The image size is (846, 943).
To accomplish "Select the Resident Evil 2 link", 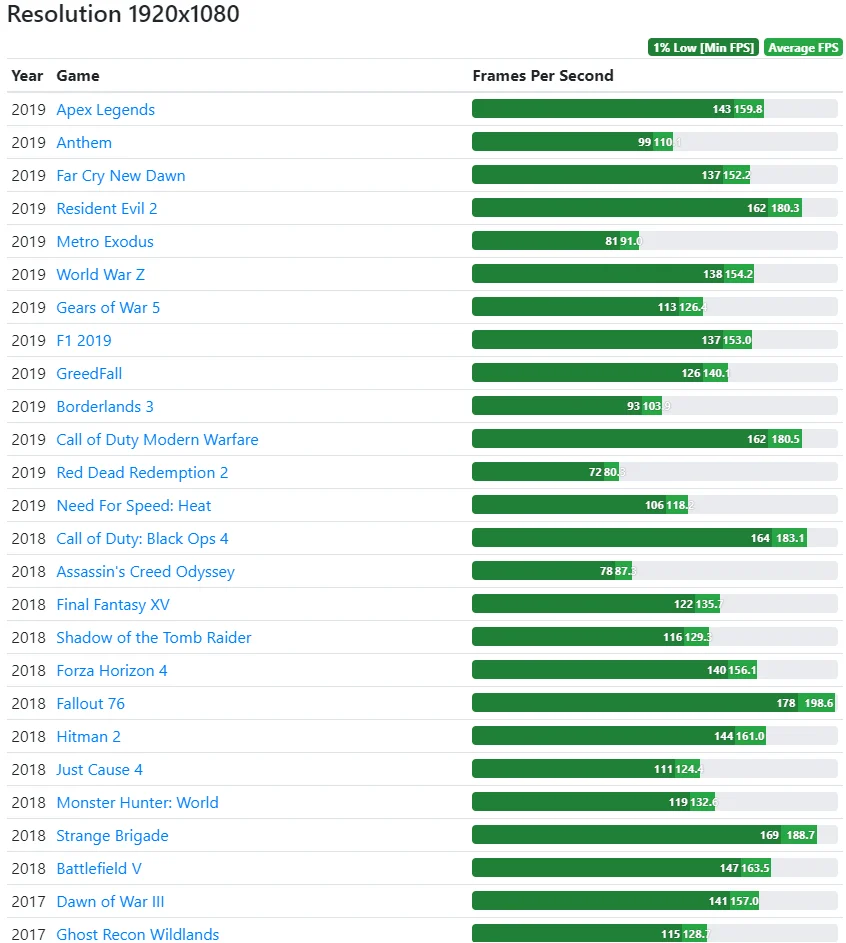I will tap(106, 209).
